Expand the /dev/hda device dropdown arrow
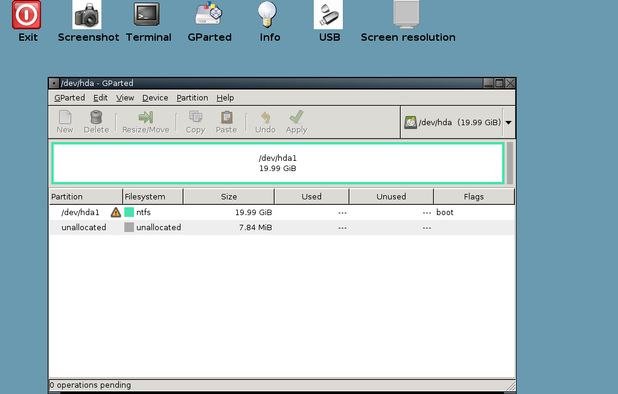The height and width of the screenshot is (394, 618). click(508, 123)
